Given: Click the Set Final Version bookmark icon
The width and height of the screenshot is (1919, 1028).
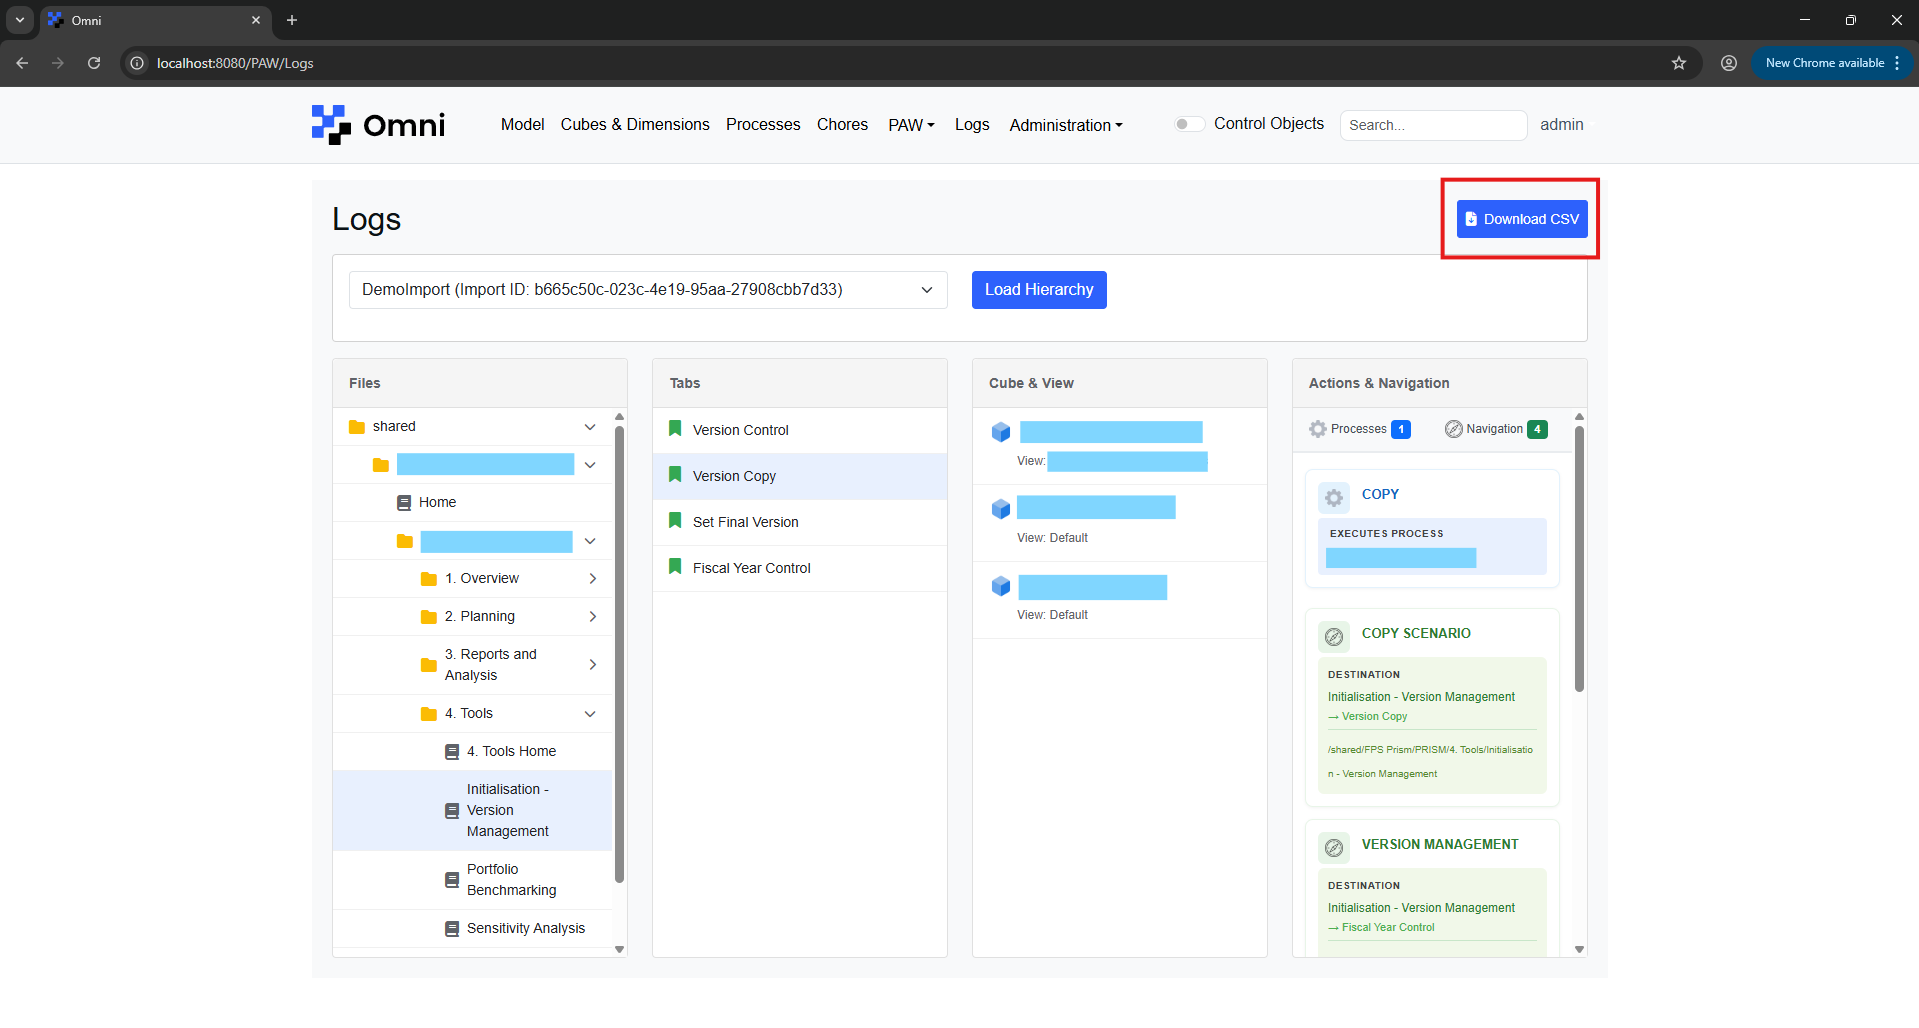Looking at the screenshot, I should 675,521.
